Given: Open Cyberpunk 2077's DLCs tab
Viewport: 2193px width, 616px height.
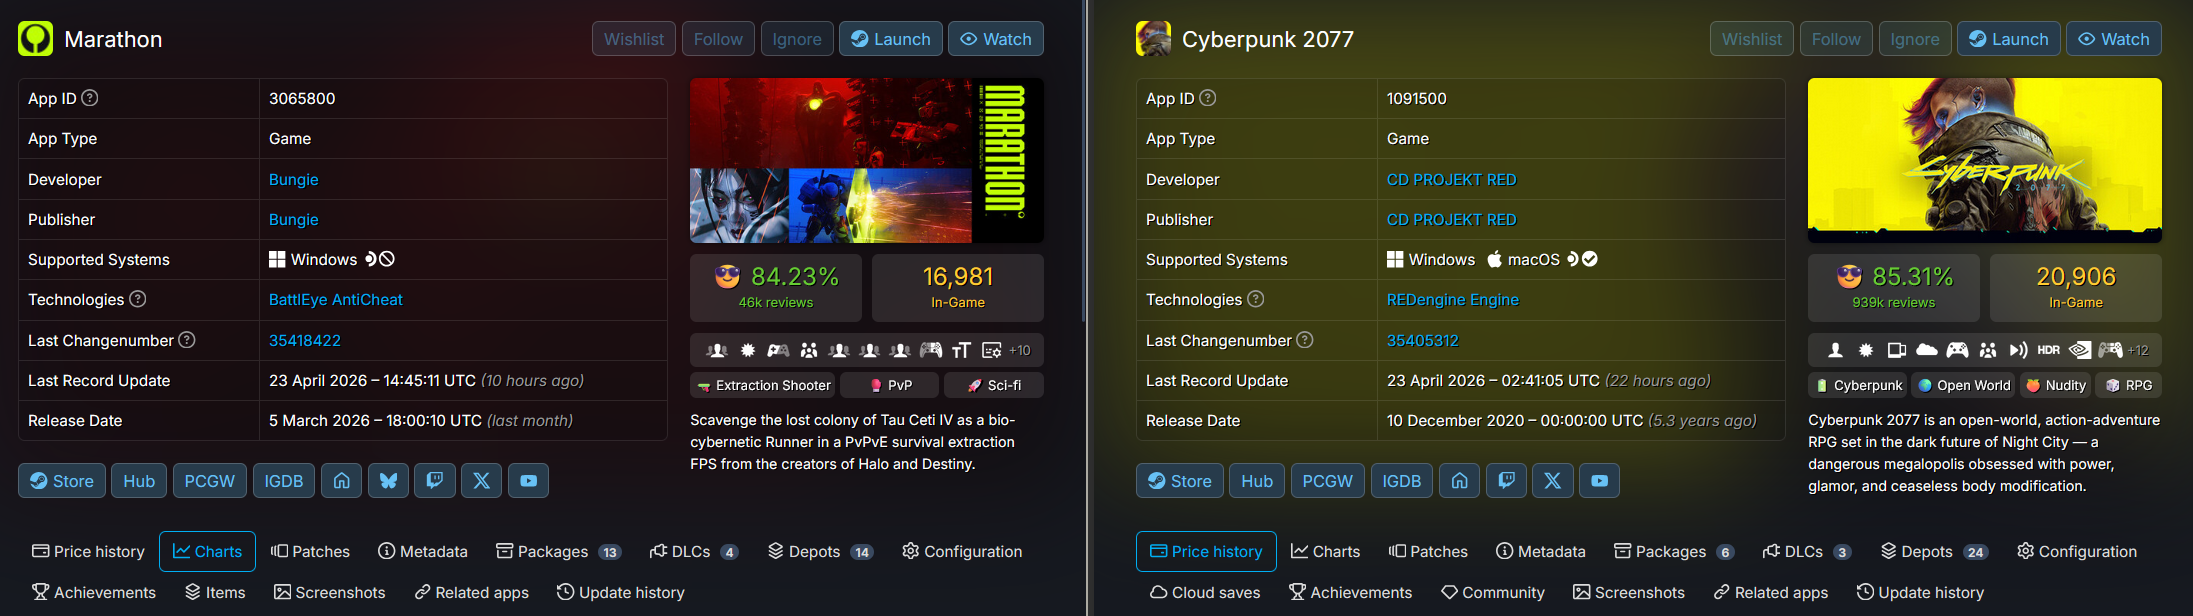Looking at the screenshot, I should [1807, 551].
